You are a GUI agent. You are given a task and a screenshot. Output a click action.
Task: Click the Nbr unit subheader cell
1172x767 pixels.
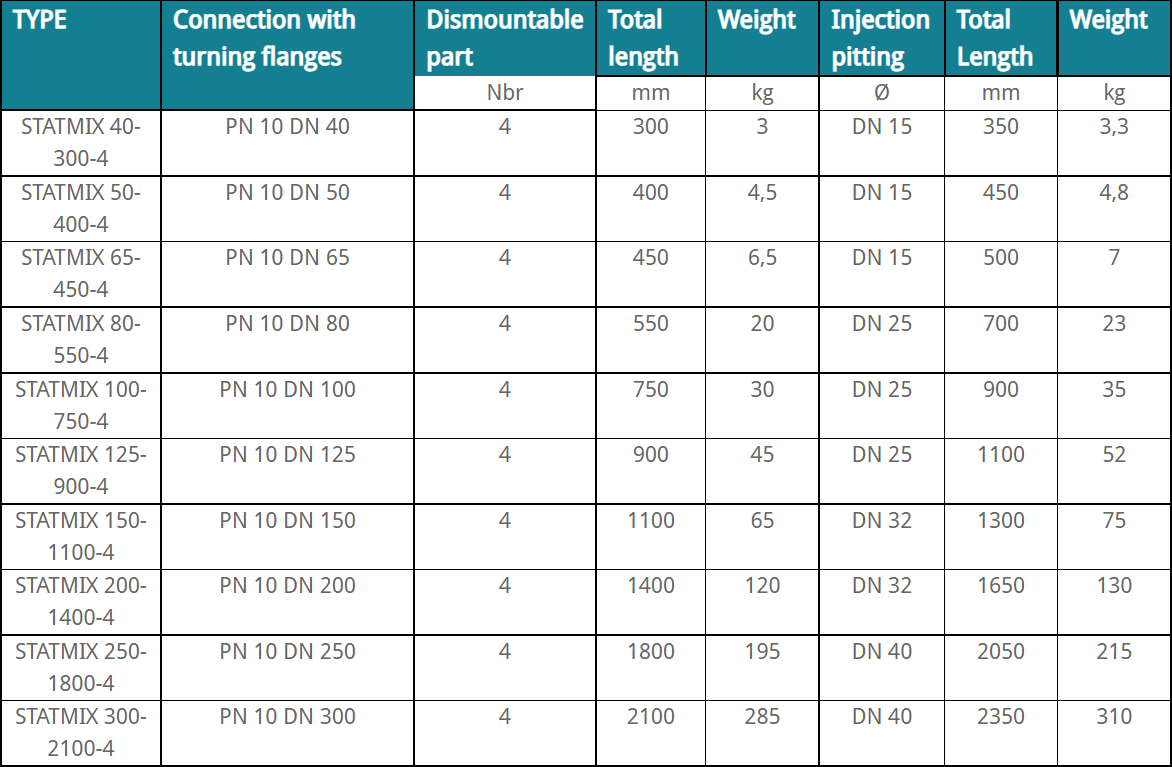(x=504, y=94)
